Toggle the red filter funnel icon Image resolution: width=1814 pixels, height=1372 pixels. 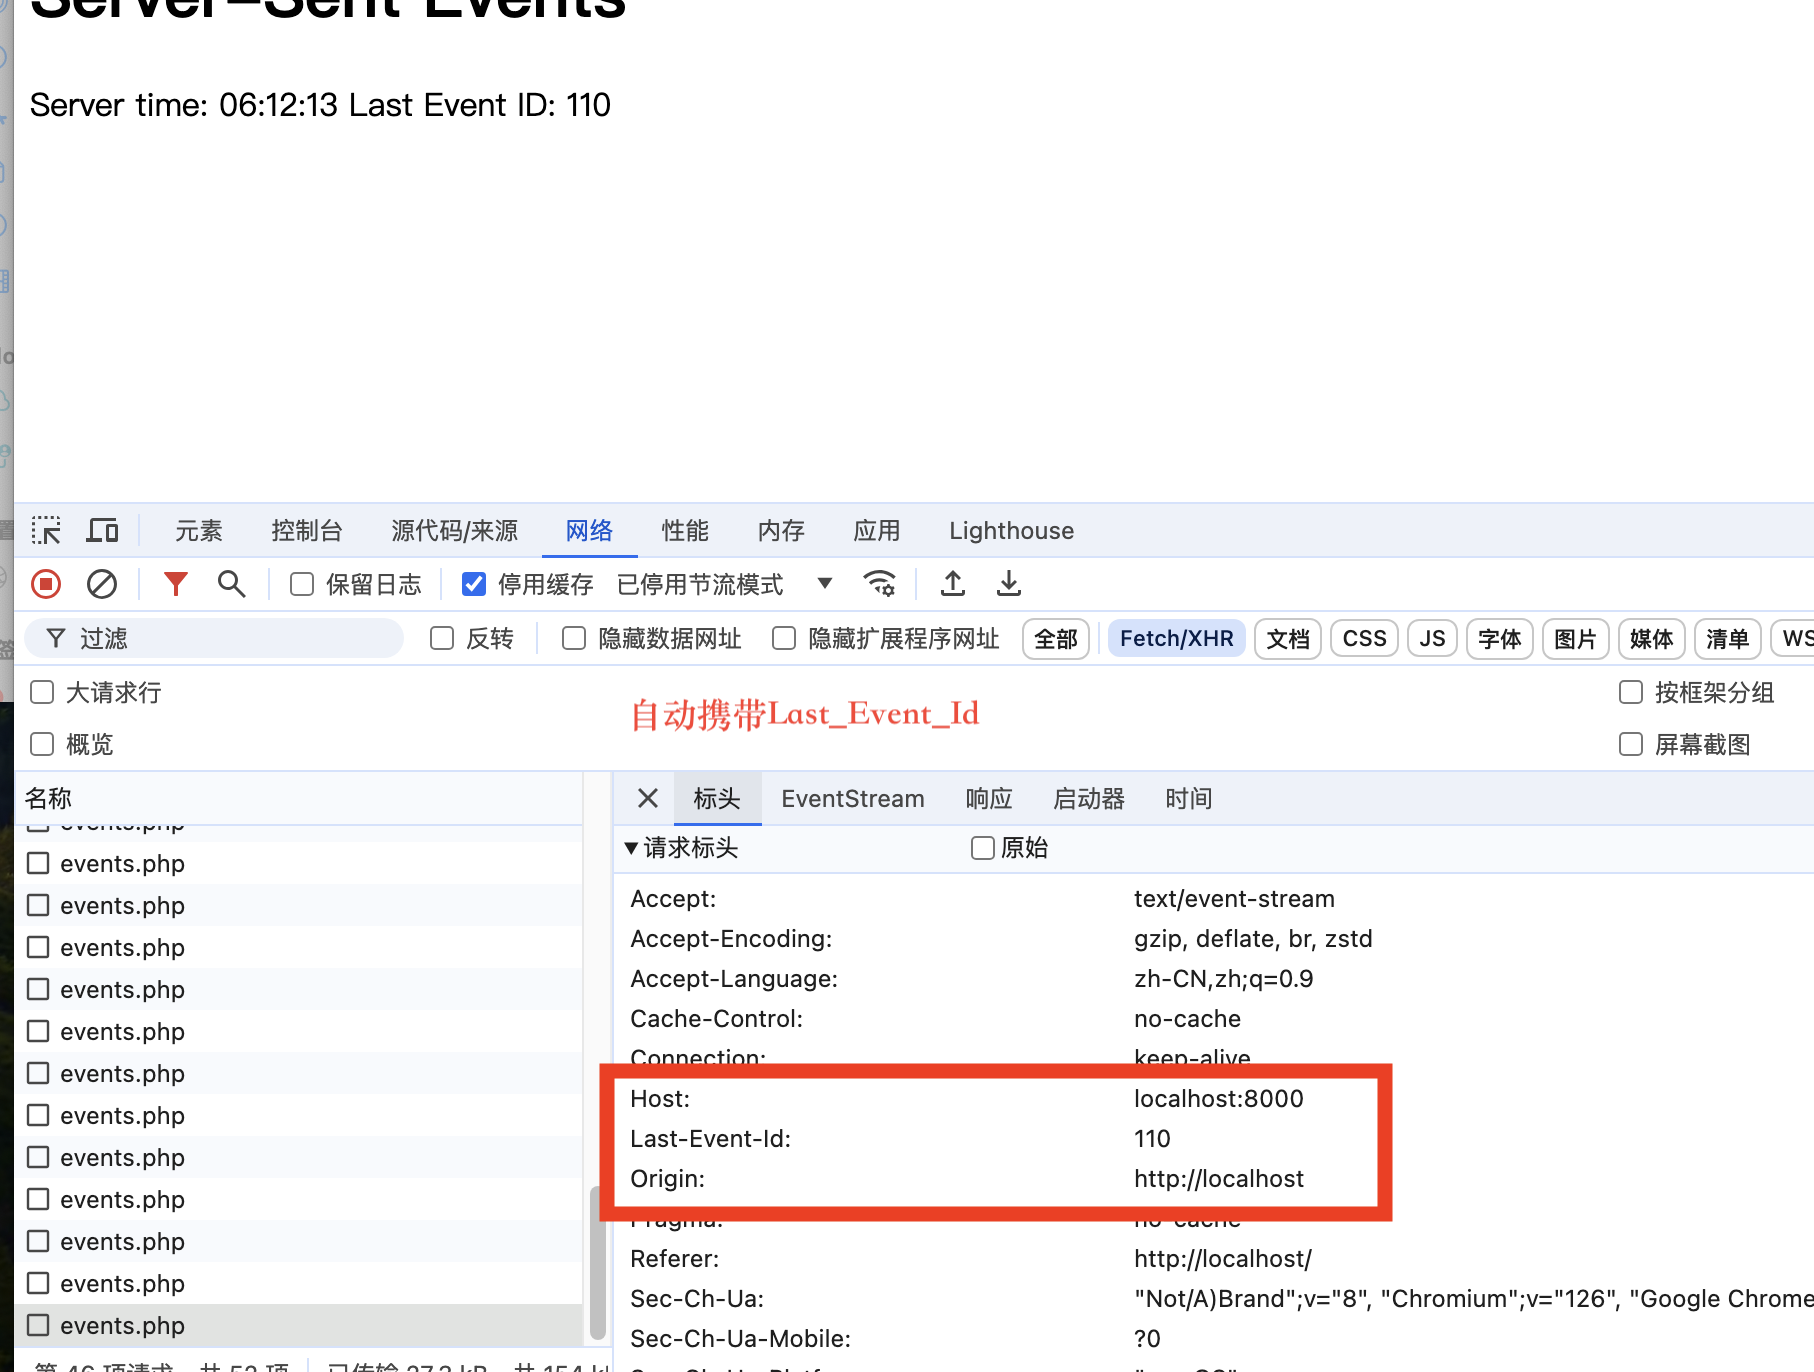coord(176,584)
